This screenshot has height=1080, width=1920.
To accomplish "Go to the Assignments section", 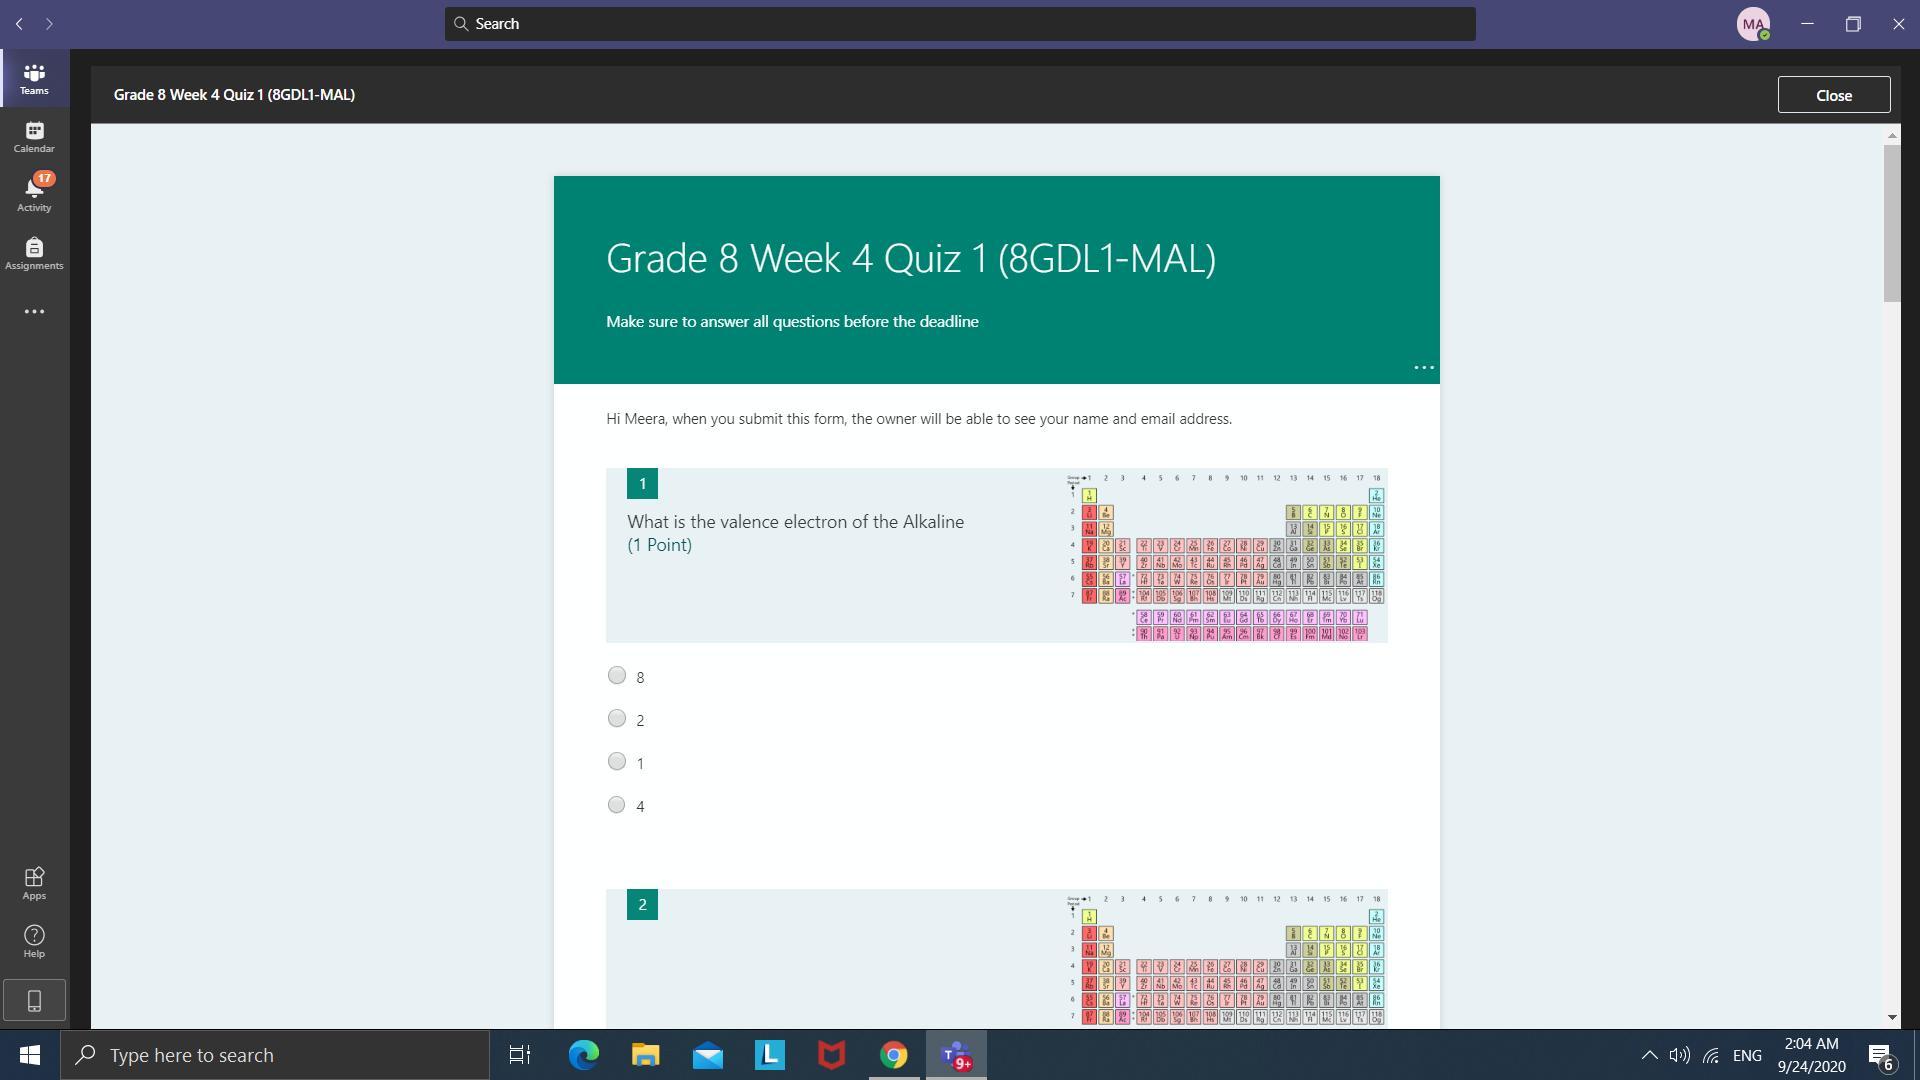I will click(34, 253).
